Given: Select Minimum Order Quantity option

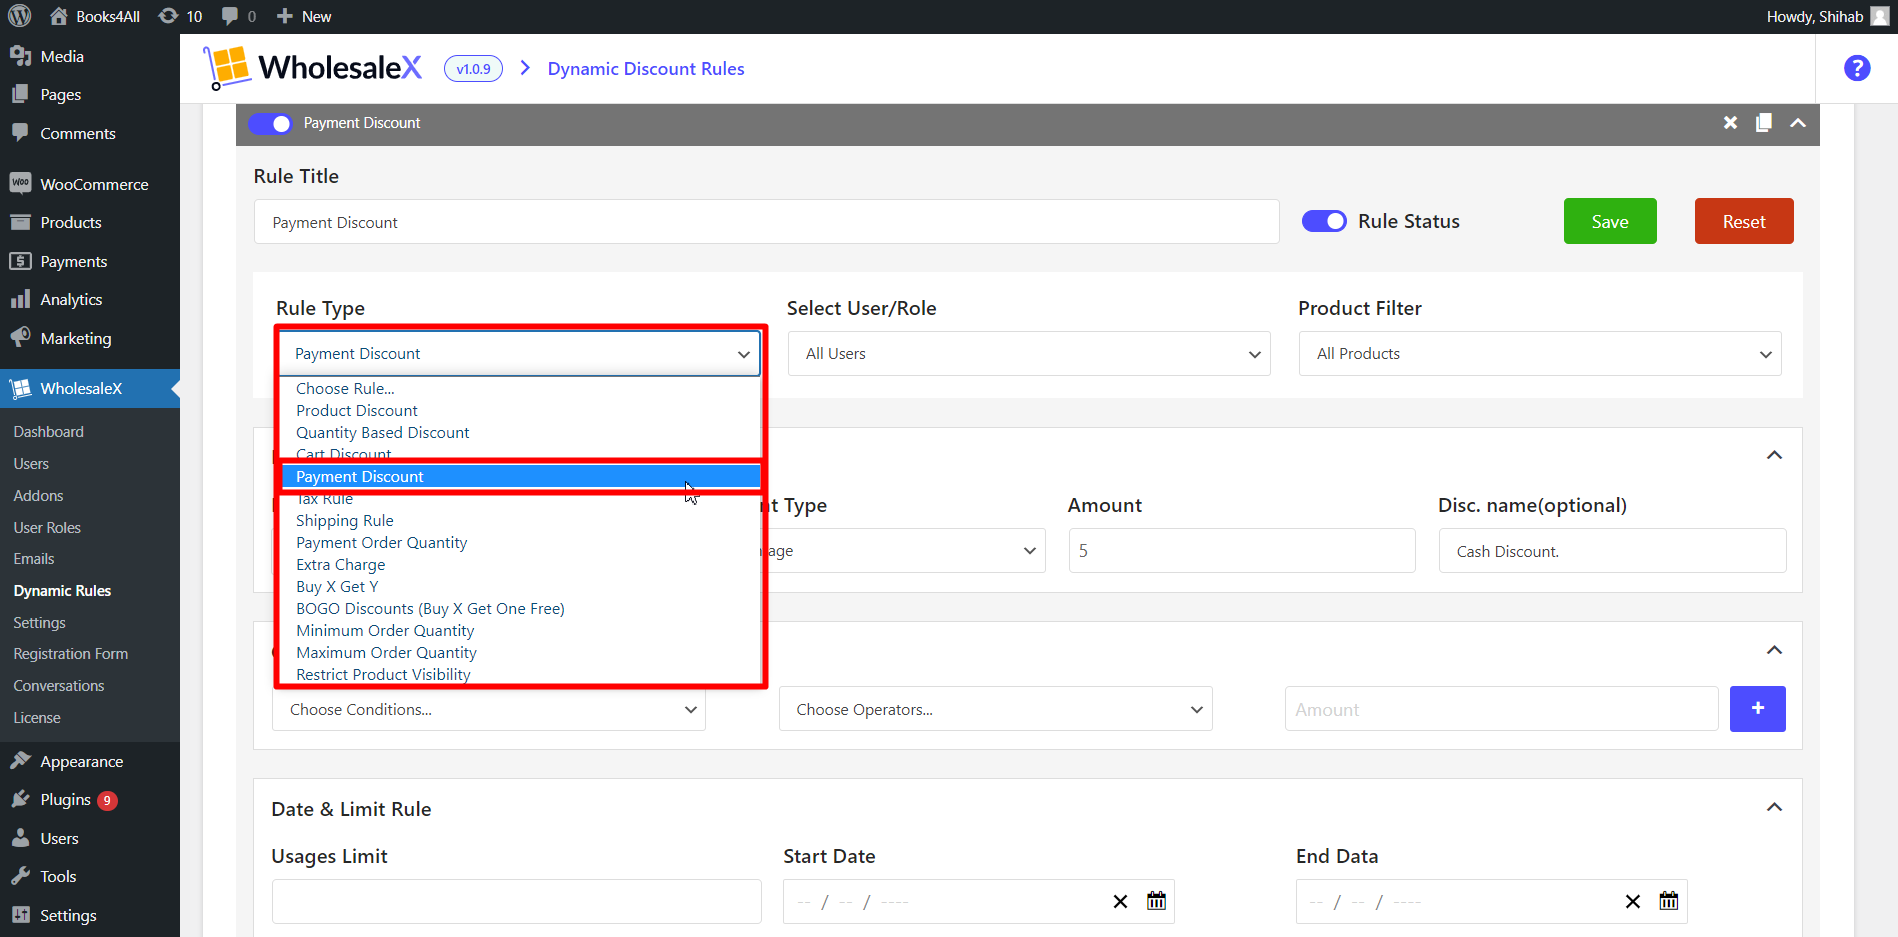Looking at the screenshot, I should coord(519,630).
